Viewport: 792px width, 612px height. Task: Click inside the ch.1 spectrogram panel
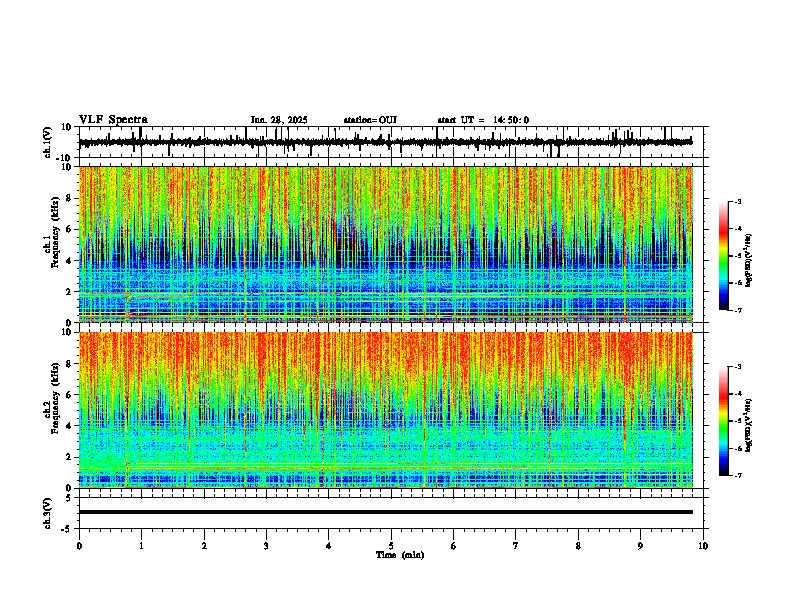[386, 244]
